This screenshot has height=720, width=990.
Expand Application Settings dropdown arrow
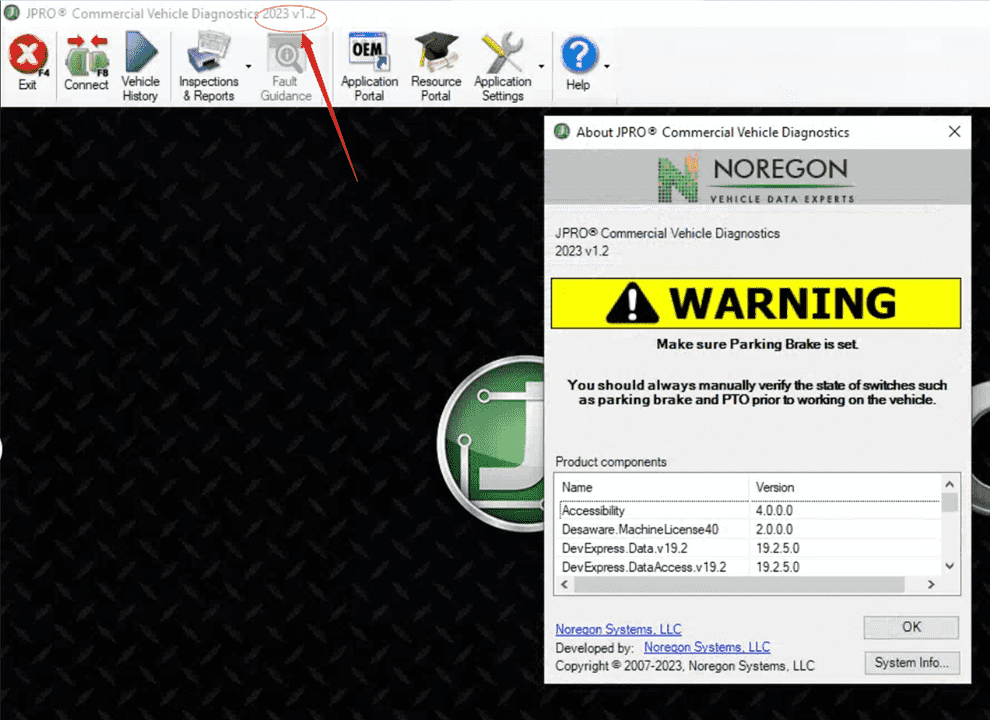[541, 66]
